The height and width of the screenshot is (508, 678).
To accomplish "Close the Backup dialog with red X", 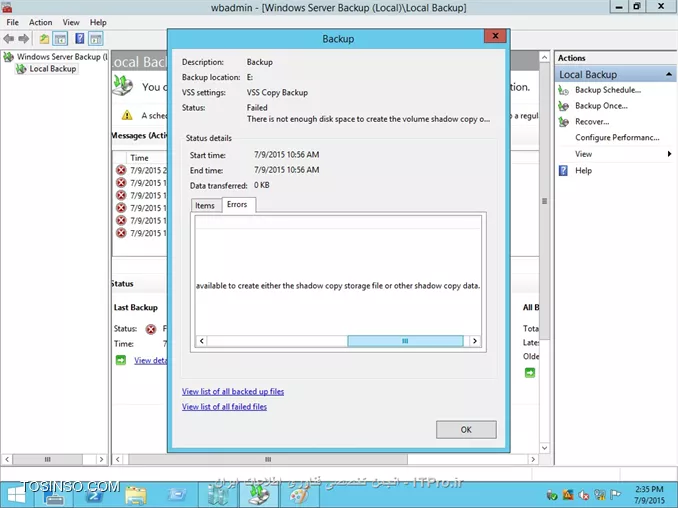I will pos(496,36).
